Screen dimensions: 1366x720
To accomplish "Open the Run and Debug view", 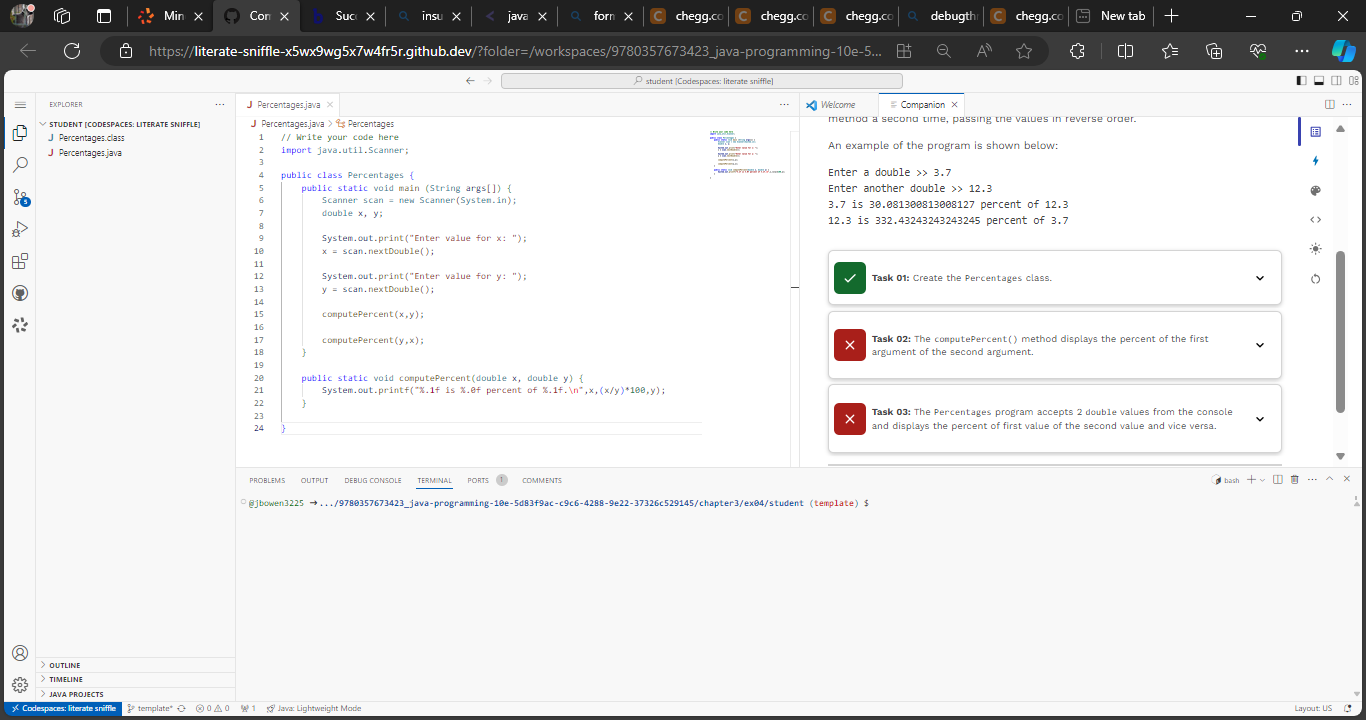I will coord(20,228).
